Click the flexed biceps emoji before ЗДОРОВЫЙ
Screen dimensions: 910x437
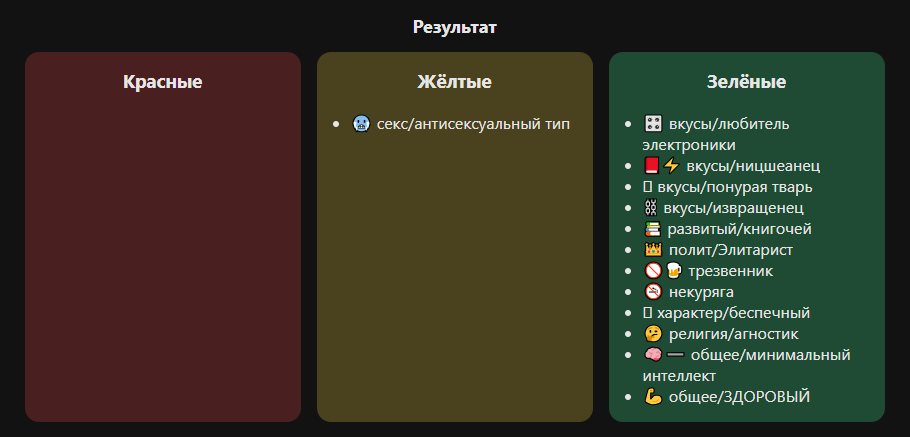653,397
